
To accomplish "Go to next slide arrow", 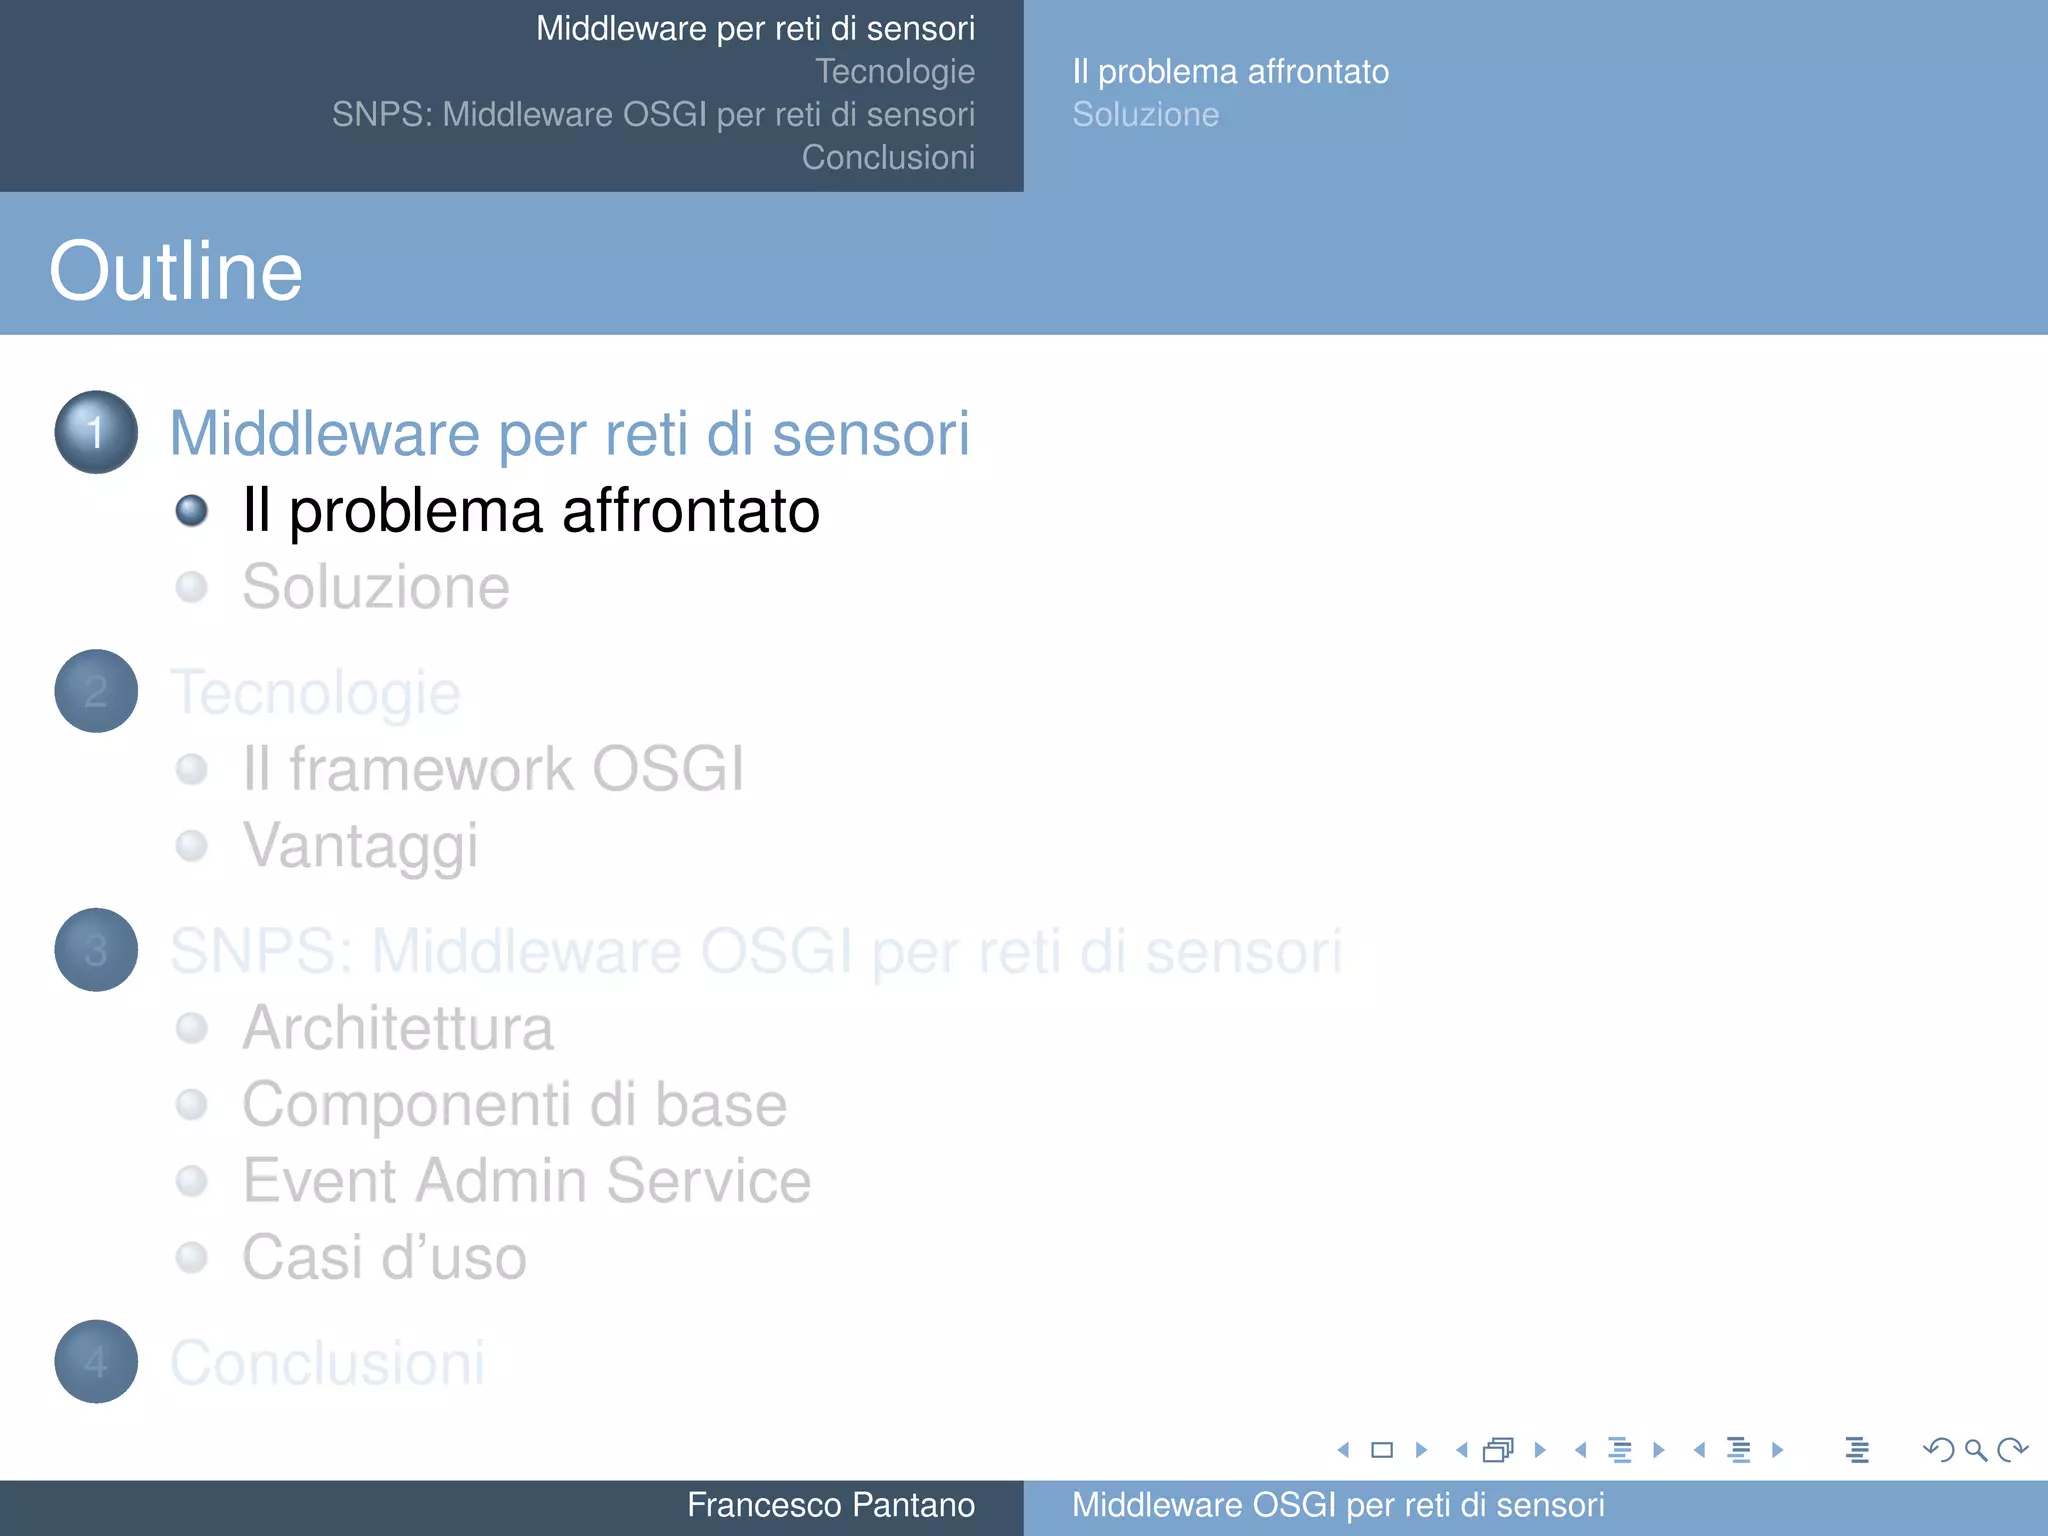I will (x=1421, y=1450).
